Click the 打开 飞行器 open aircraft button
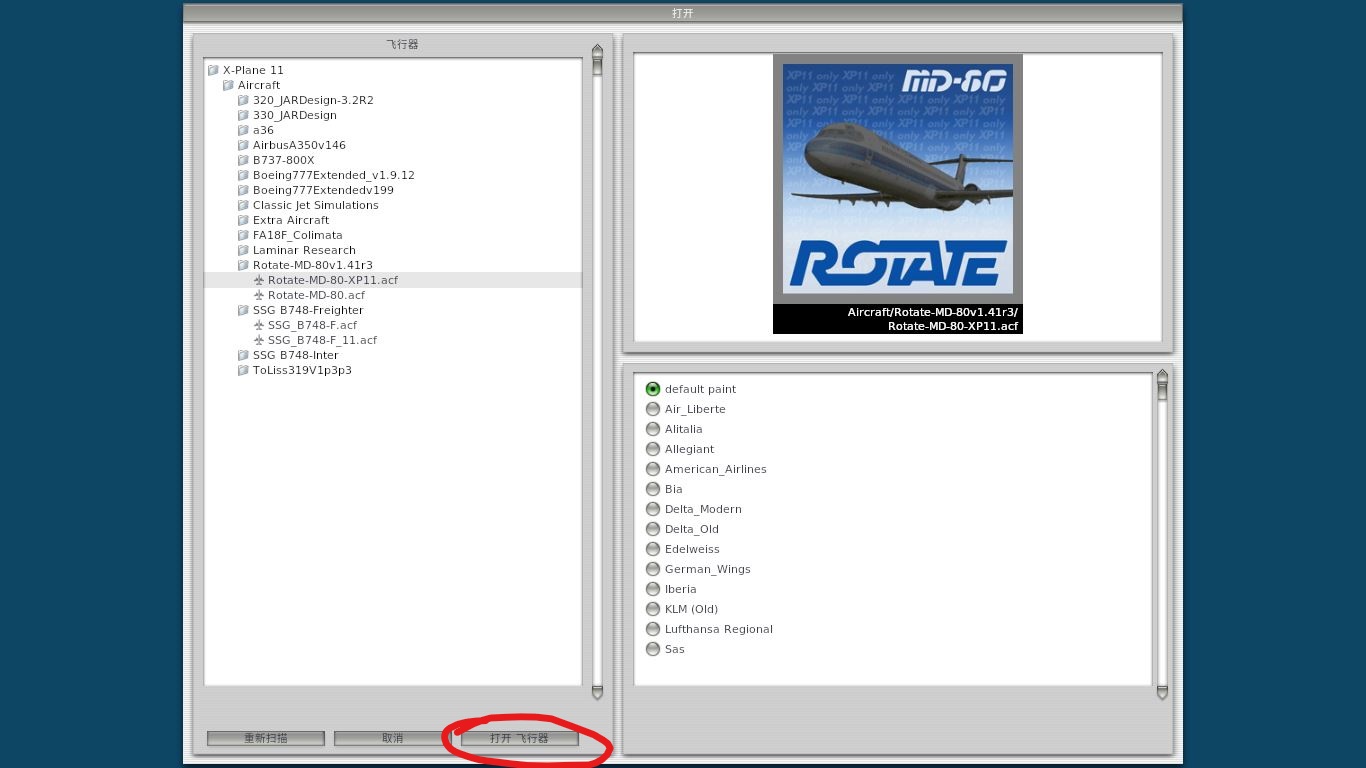 pyautogui.click(x=519, y=738)
